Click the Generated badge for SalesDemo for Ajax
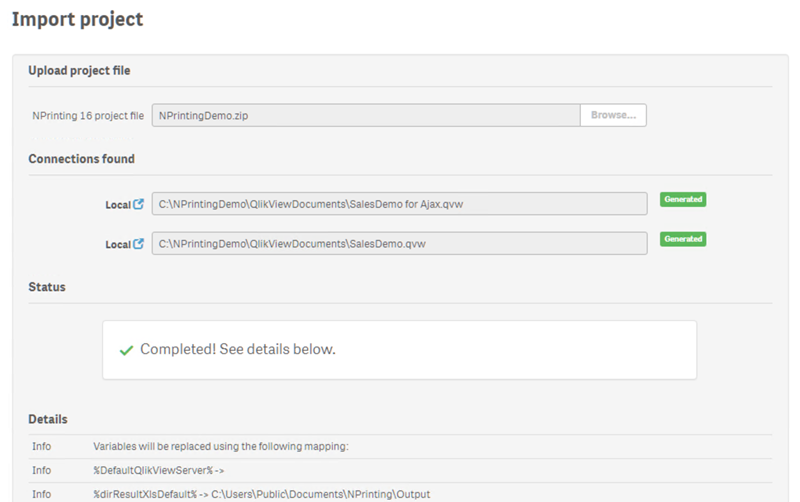This screenshot has width=800, height=502. (x=683, y=199)
